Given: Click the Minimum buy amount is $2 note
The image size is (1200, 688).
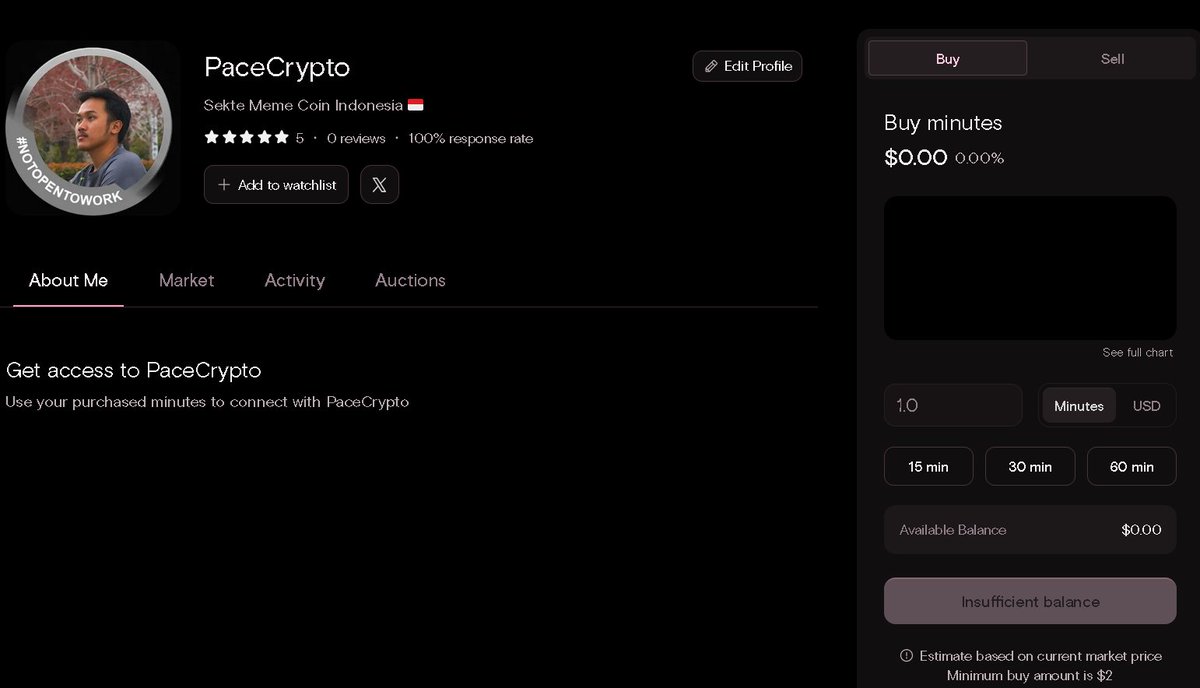Looking at the screenshot, I should (x=1029, y=675).
